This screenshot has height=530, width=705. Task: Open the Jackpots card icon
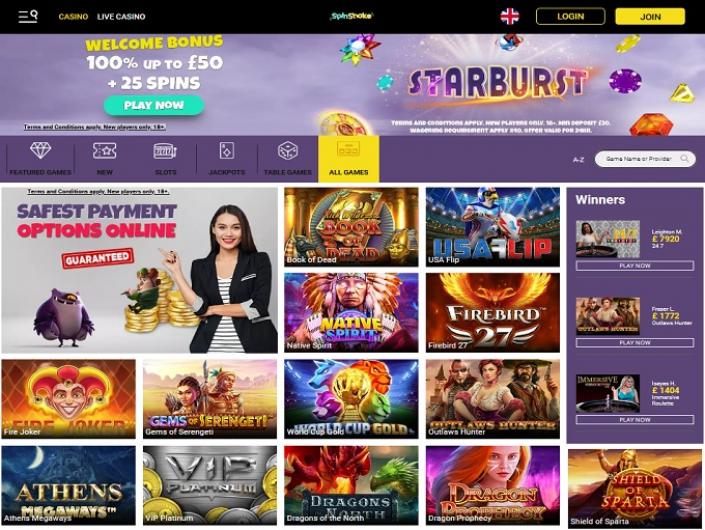click(x=227, y=151)
